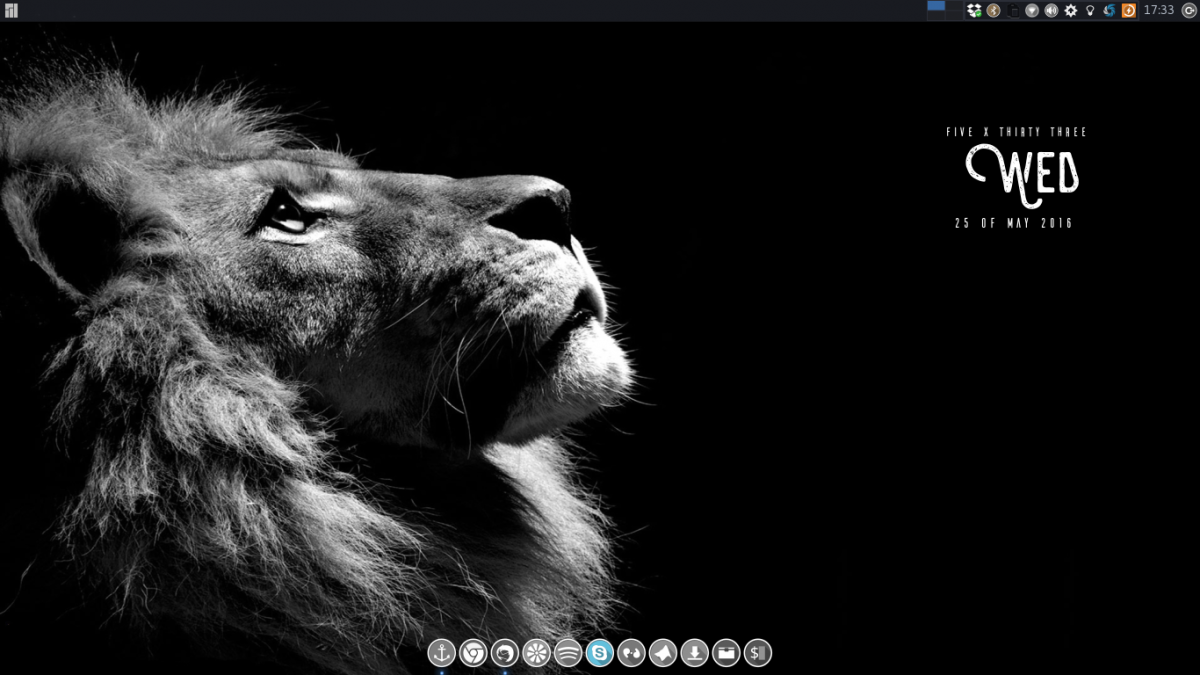This screenshot has height=675, width=1200.
Task: Open the network/wifi tray icon
Action: 1032,10
